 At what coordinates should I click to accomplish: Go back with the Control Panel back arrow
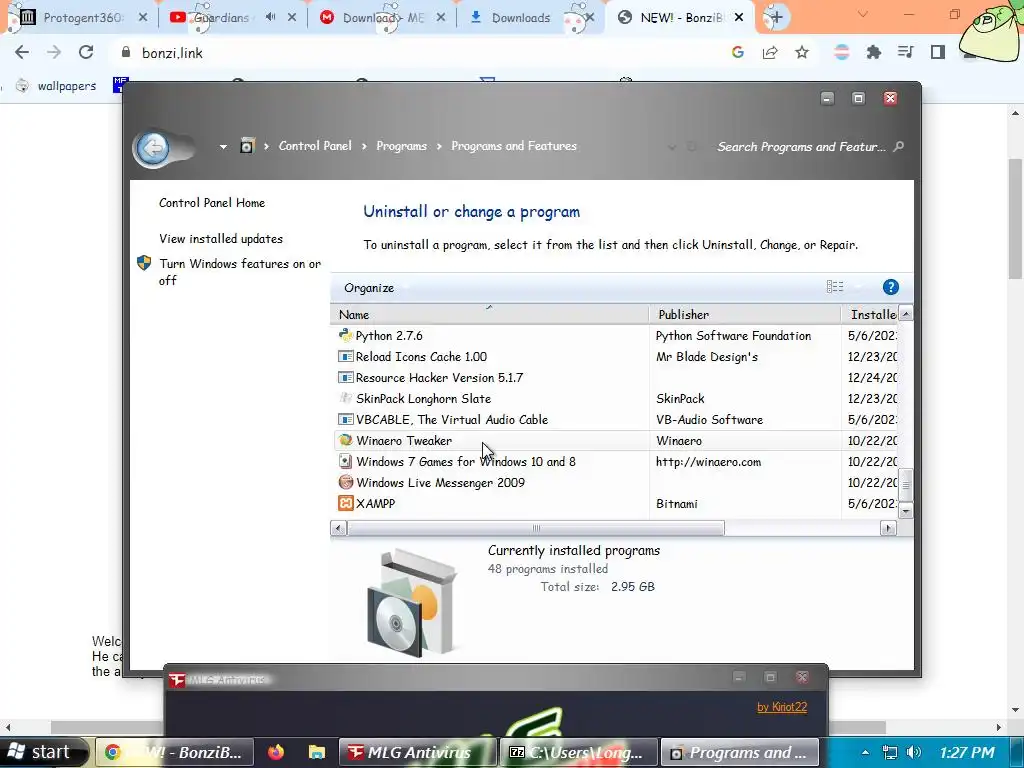coord(154,148)
